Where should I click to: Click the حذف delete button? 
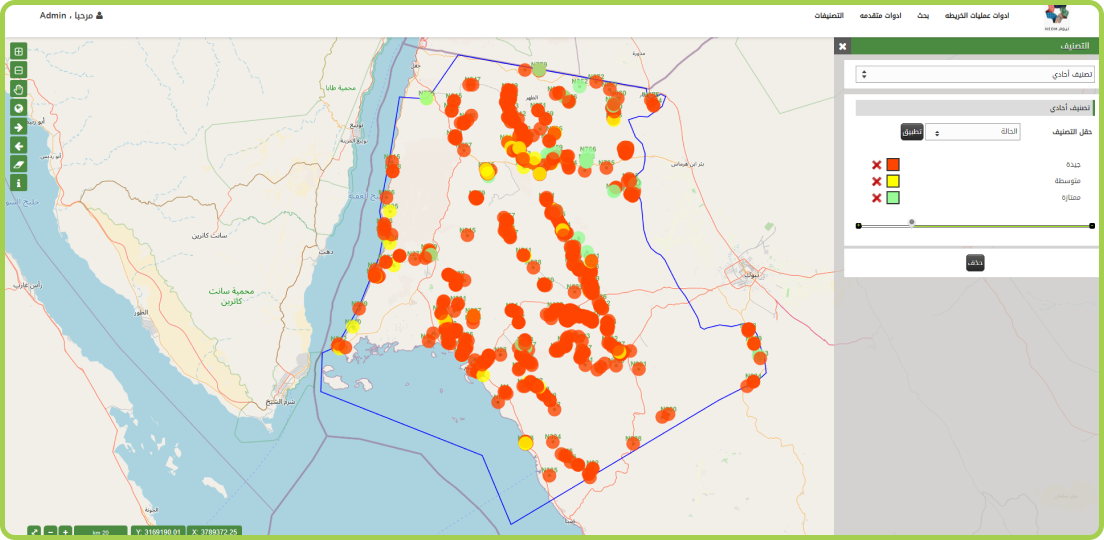click(975, 263)
